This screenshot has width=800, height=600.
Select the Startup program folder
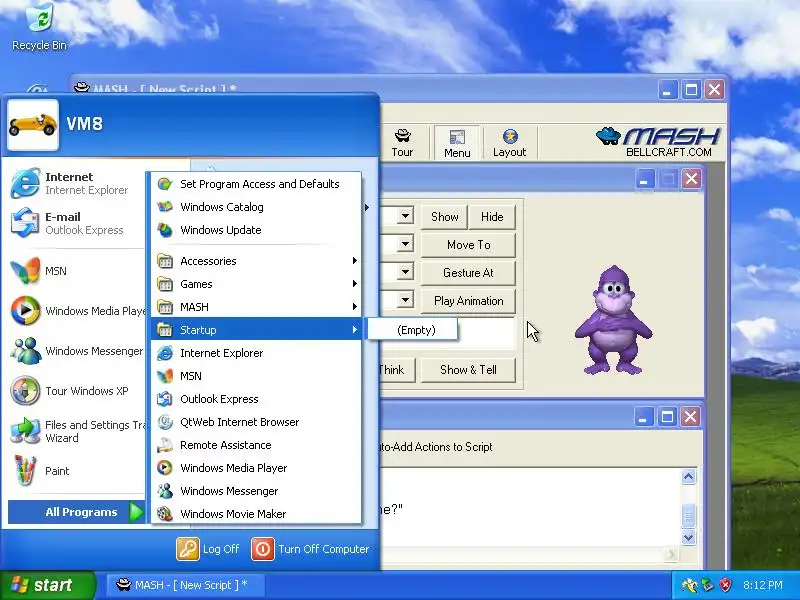[x=256, y=330]
